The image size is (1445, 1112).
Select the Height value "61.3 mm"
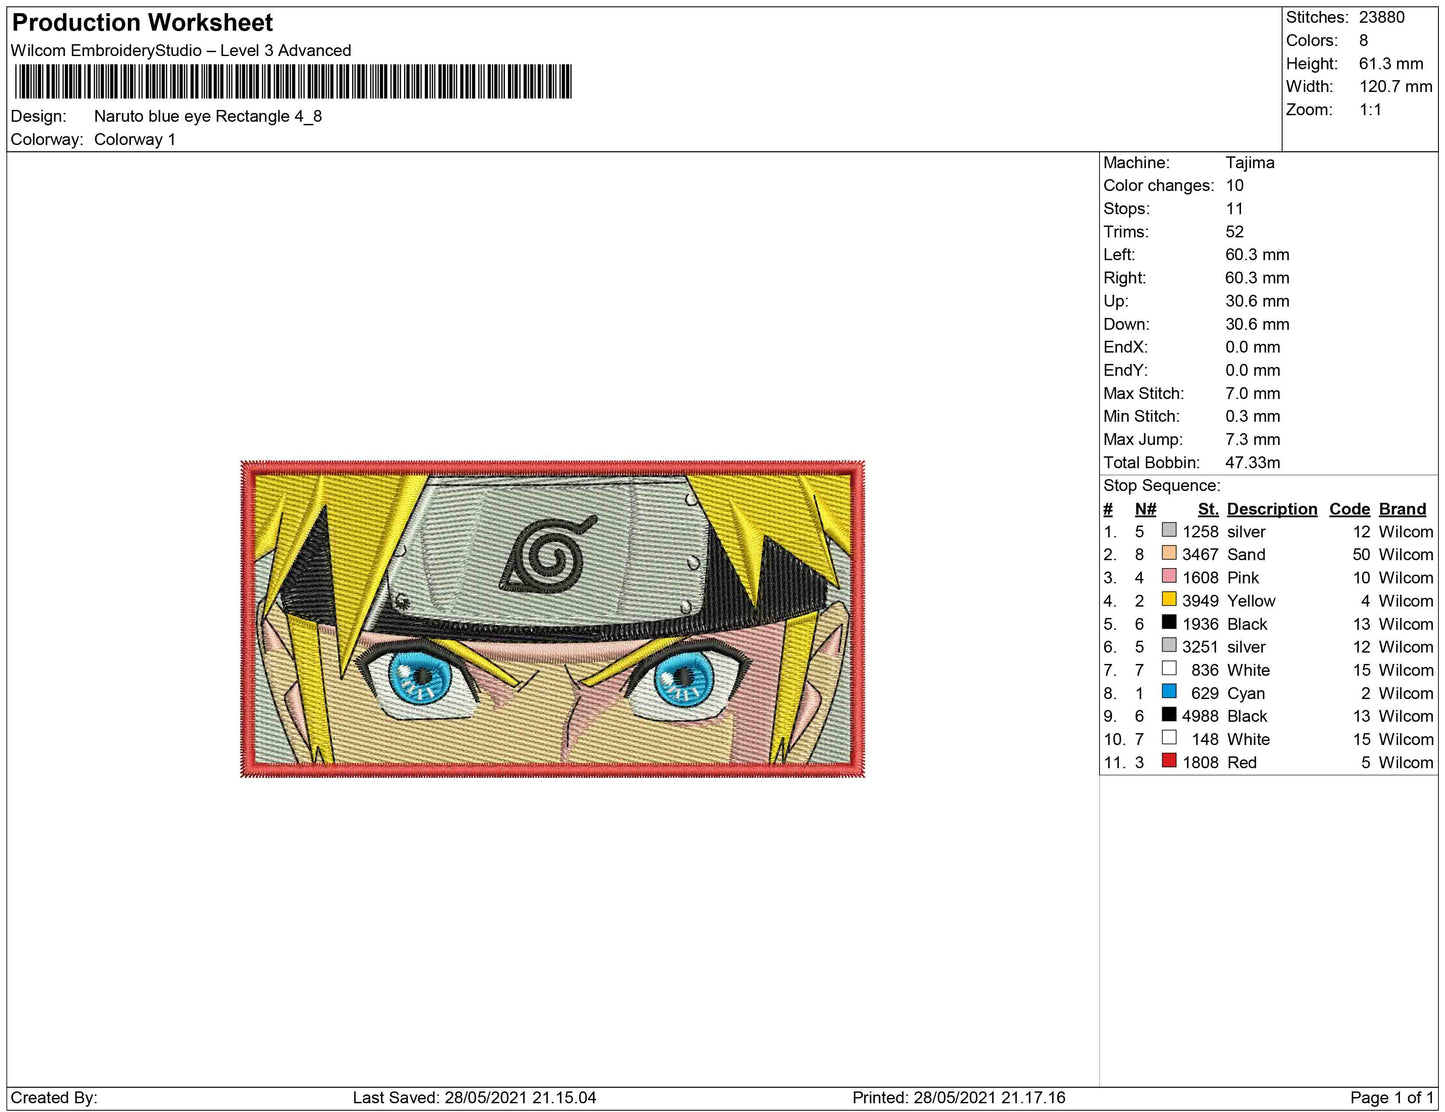pos(1391,64)
